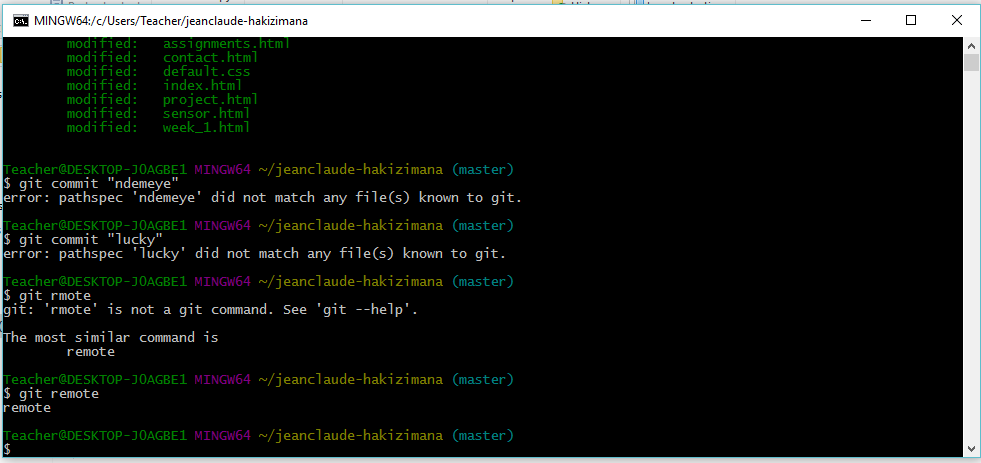Image resolution: width=981 pixels, height=463 pixels.
Task: Click "The most similar command is" line
Action: click(111, 337)
